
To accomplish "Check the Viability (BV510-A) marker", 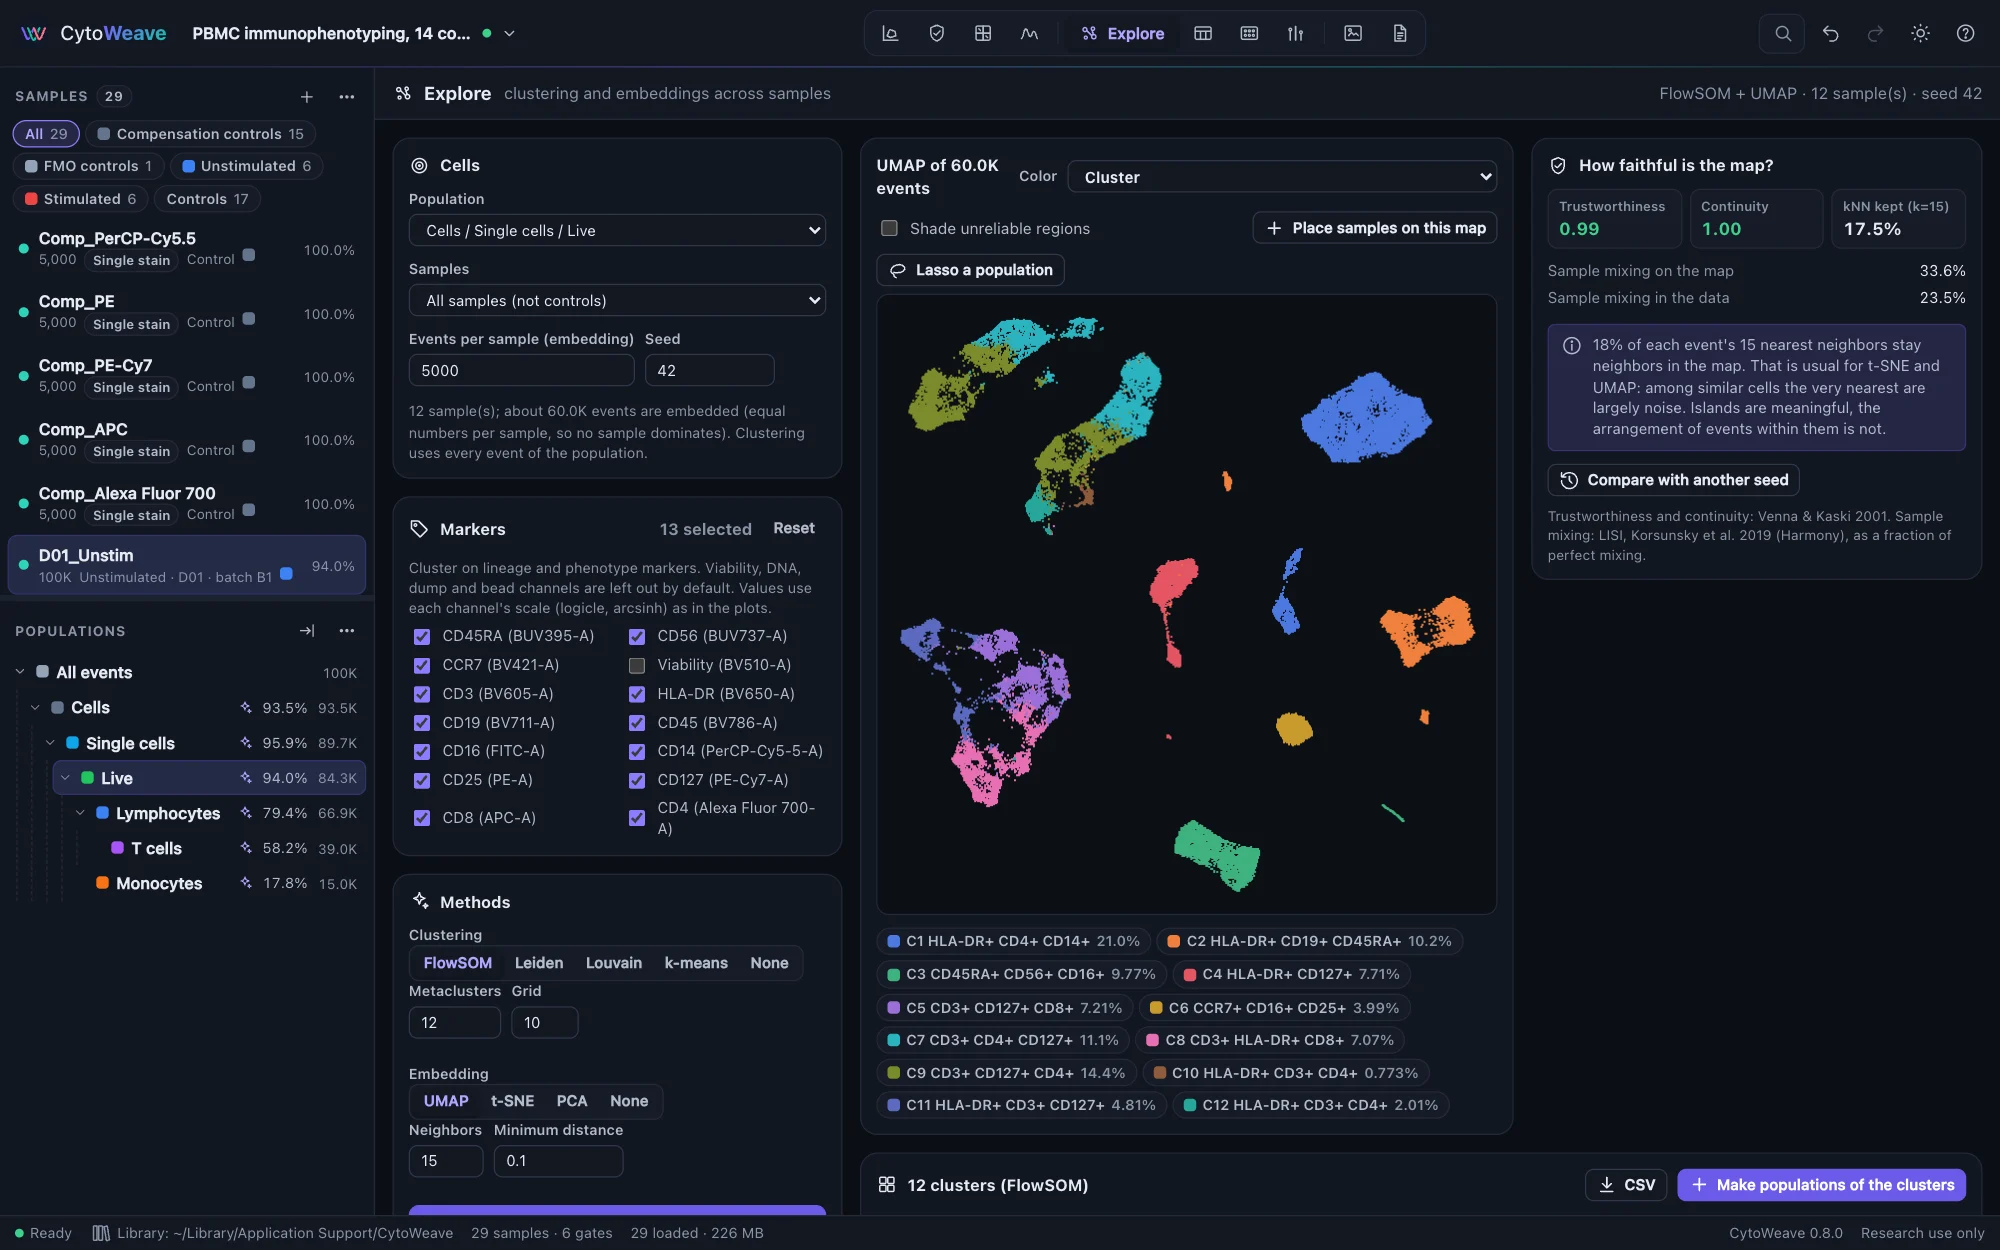I will click(637, 665).
